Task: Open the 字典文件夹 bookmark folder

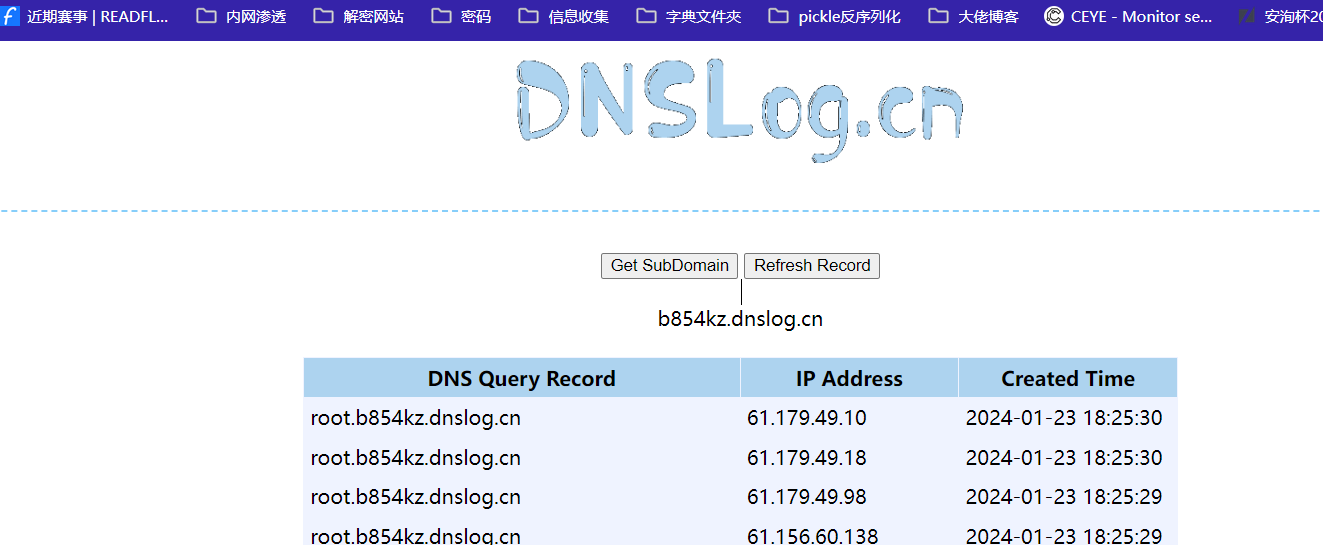Action: [x=689, y=17]
